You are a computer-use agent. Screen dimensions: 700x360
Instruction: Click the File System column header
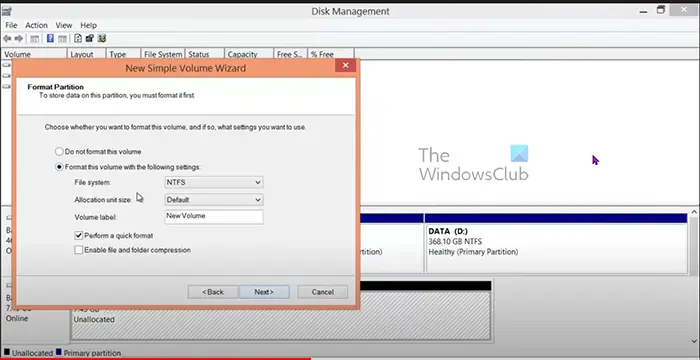click(x=163, y=54)
